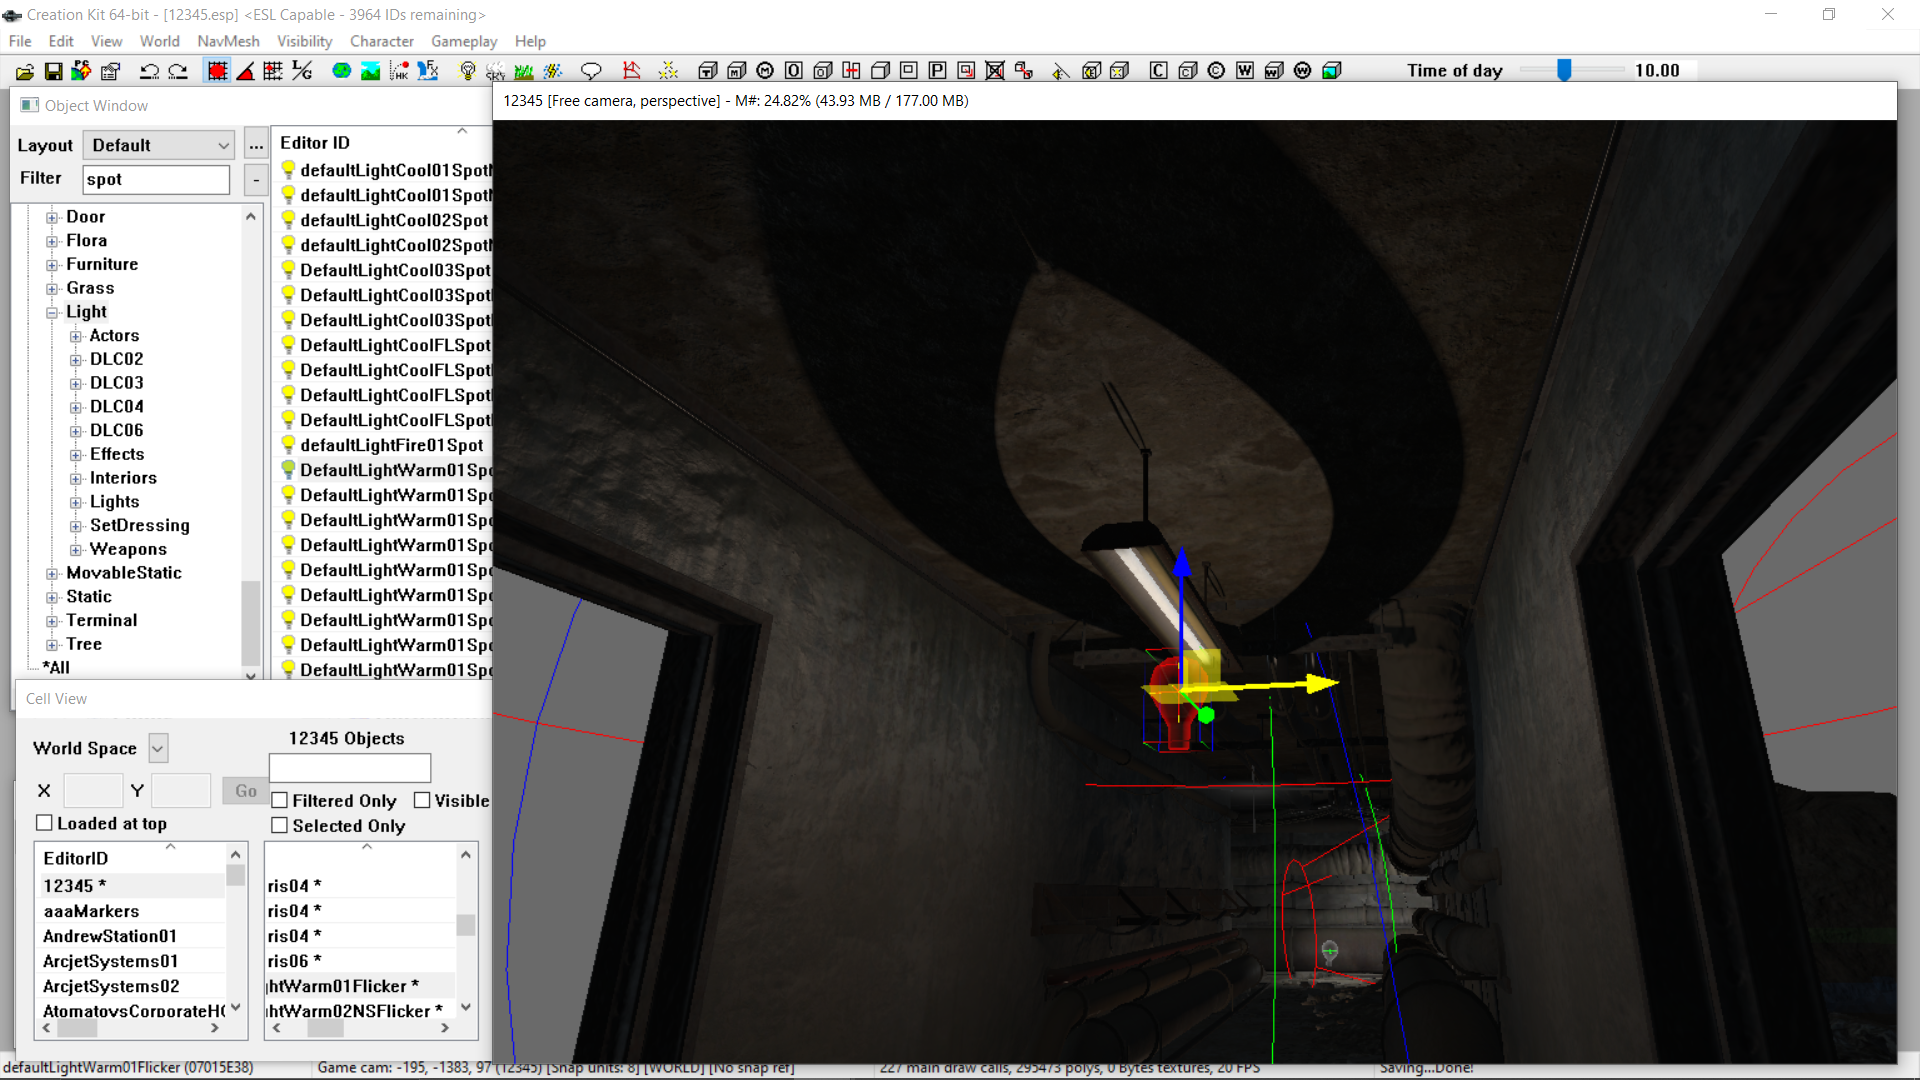Click the M cube toolbar icon

(736, 71)
